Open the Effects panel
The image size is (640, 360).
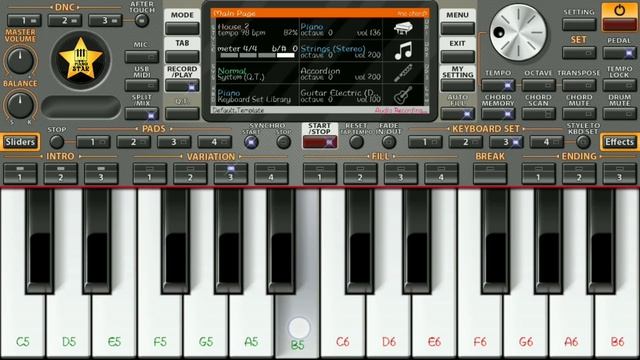[619, 142]
